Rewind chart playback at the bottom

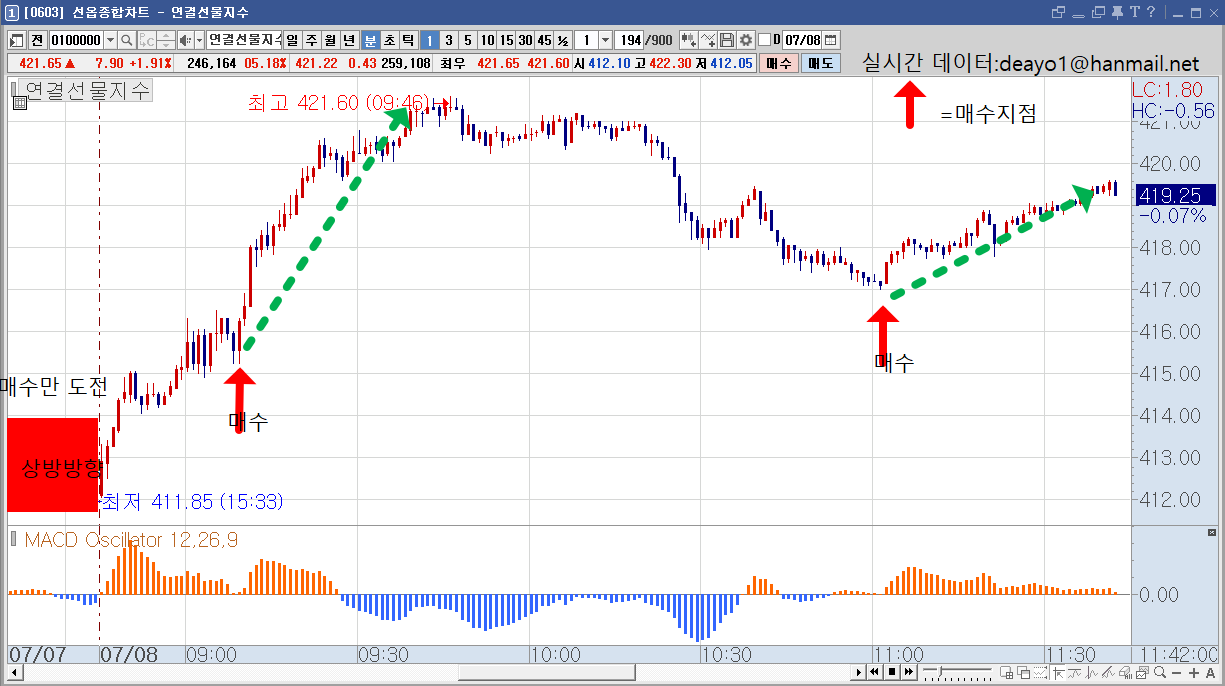[x=874, y=672]
